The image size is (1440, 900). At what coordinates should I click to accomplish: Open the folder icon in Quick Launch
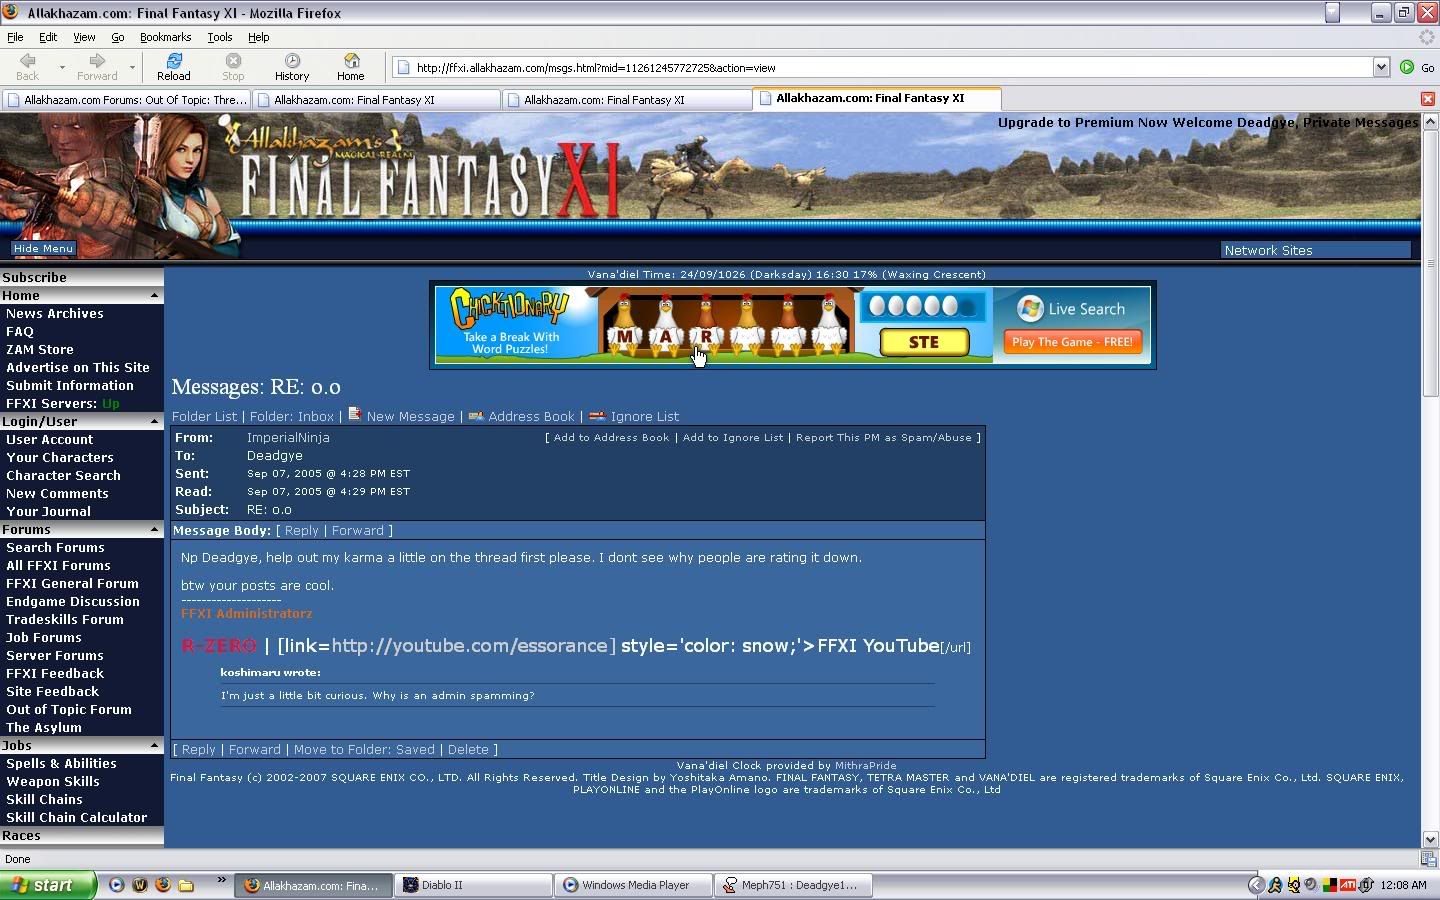186,885
